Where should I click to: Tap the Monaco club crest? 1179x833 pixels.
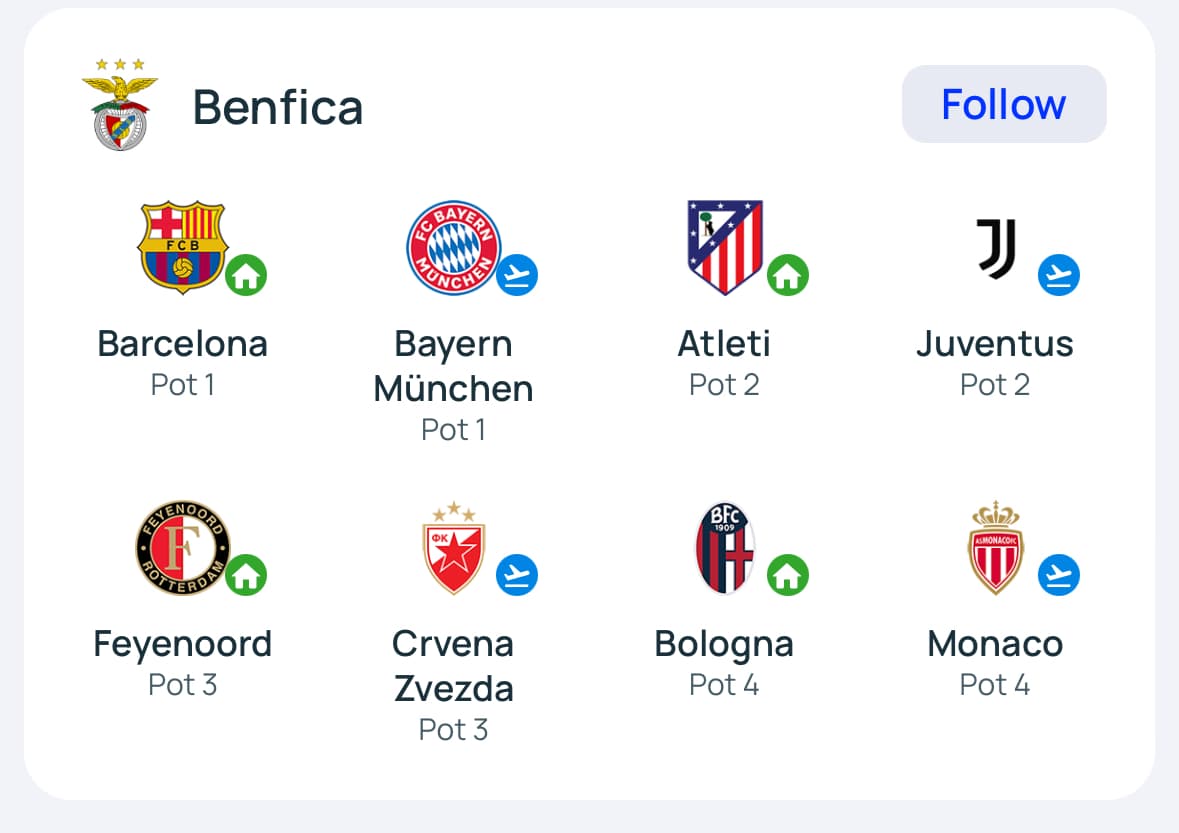(x=995, y=548)
